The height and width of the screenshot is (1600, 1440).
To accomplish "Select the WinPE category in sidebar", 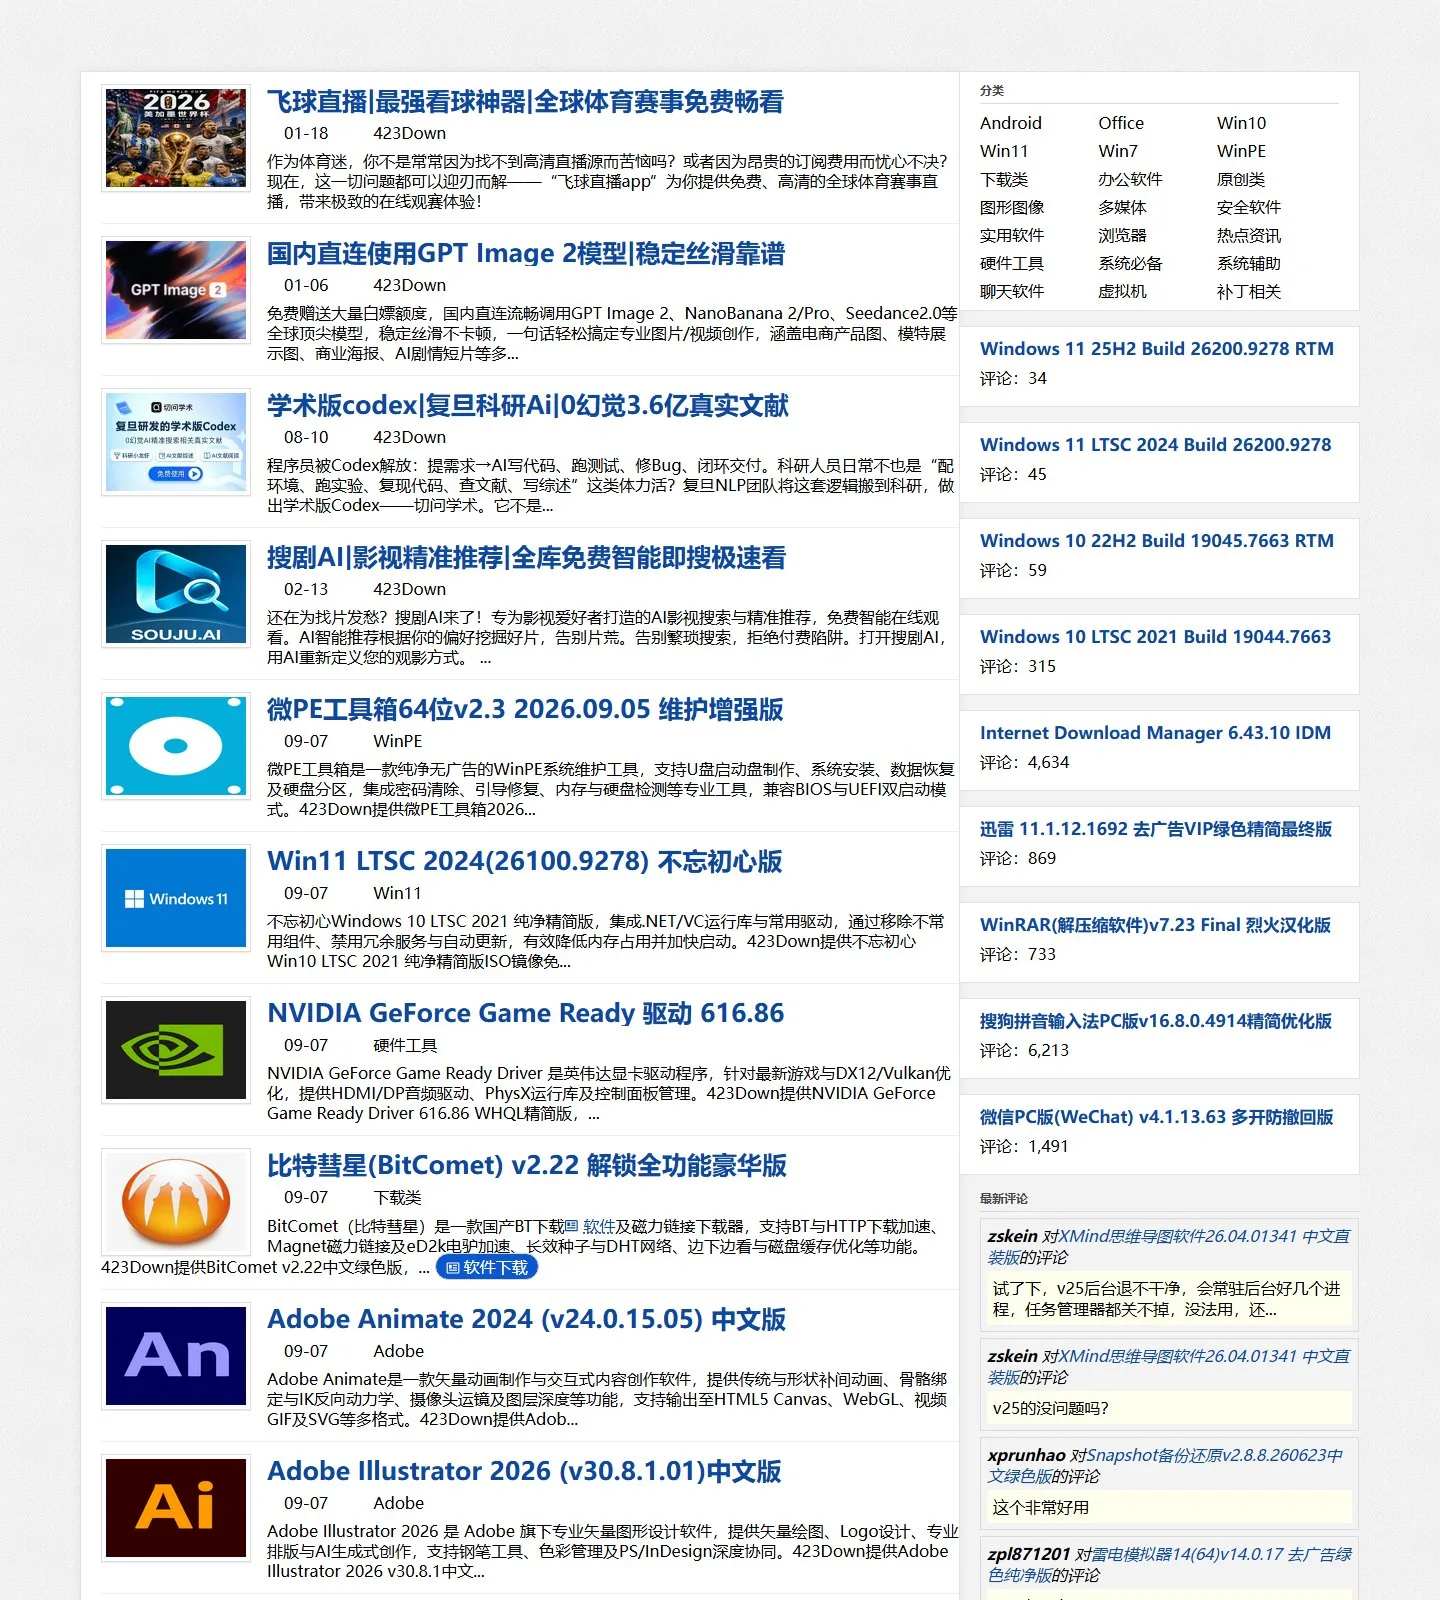I will [1241, 151].
